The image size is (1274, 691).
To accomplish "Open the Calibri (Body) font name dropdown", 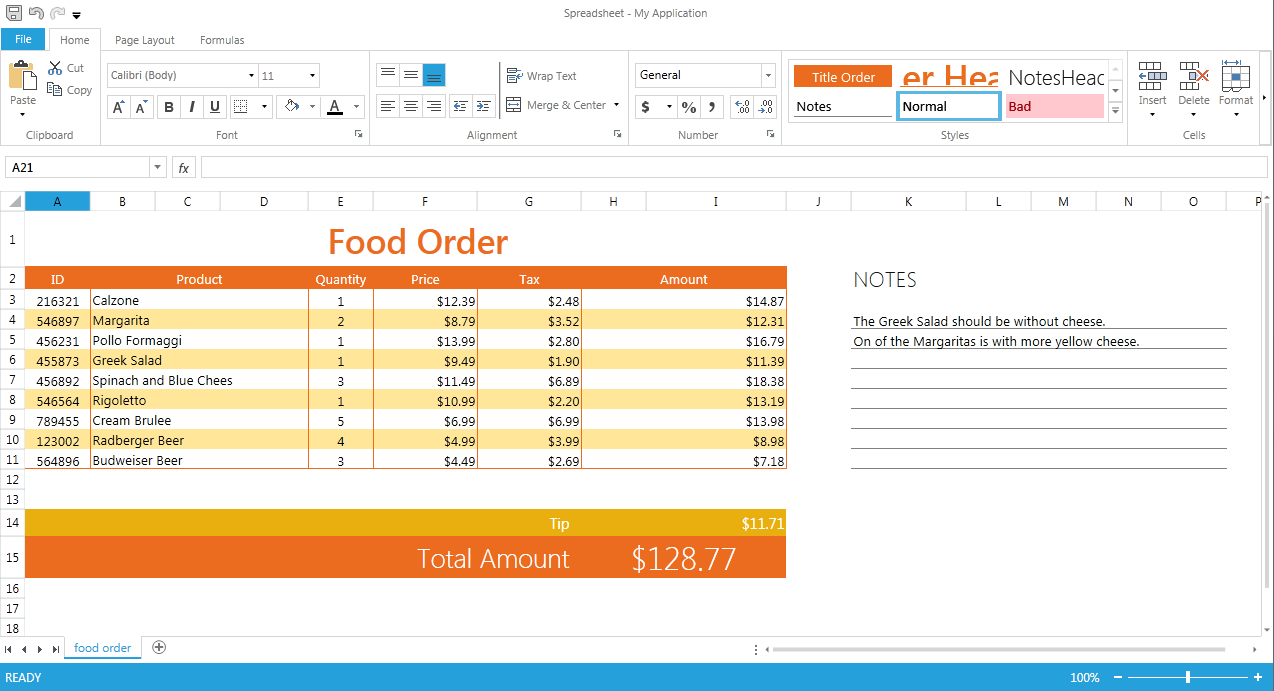I will coord(251,76).
